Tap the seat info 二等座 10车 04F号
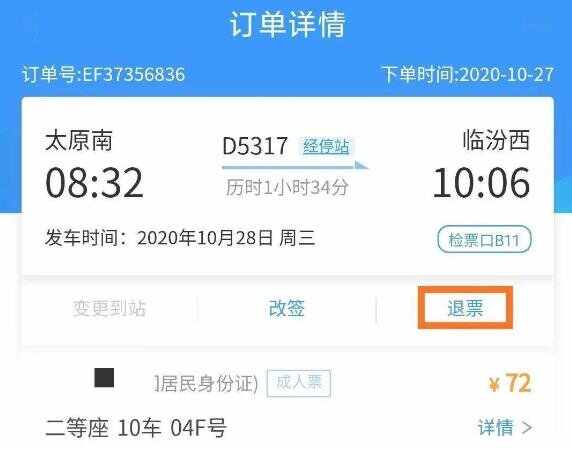 coord(136,427)
